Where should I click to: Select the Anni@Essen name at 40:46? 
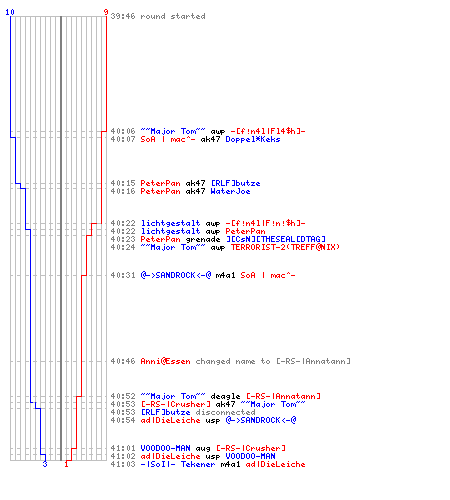(x=165, y=361)
